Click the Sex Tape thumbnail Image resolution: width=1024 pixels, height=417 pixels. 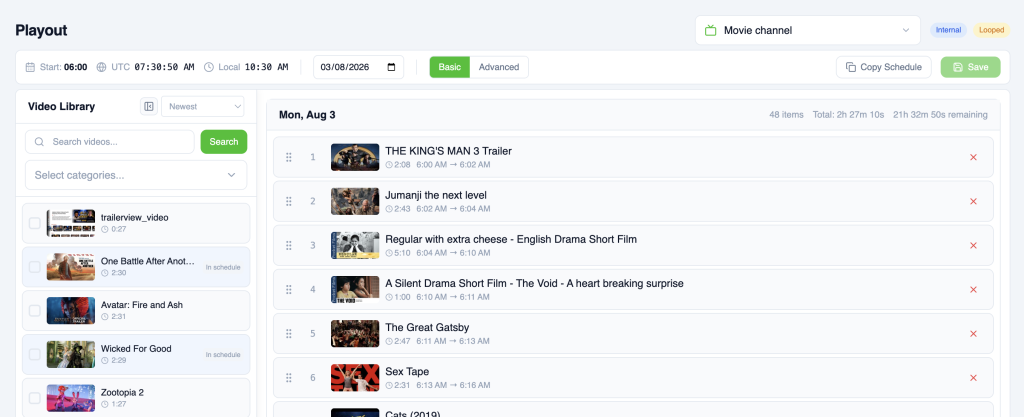point(355,378)
